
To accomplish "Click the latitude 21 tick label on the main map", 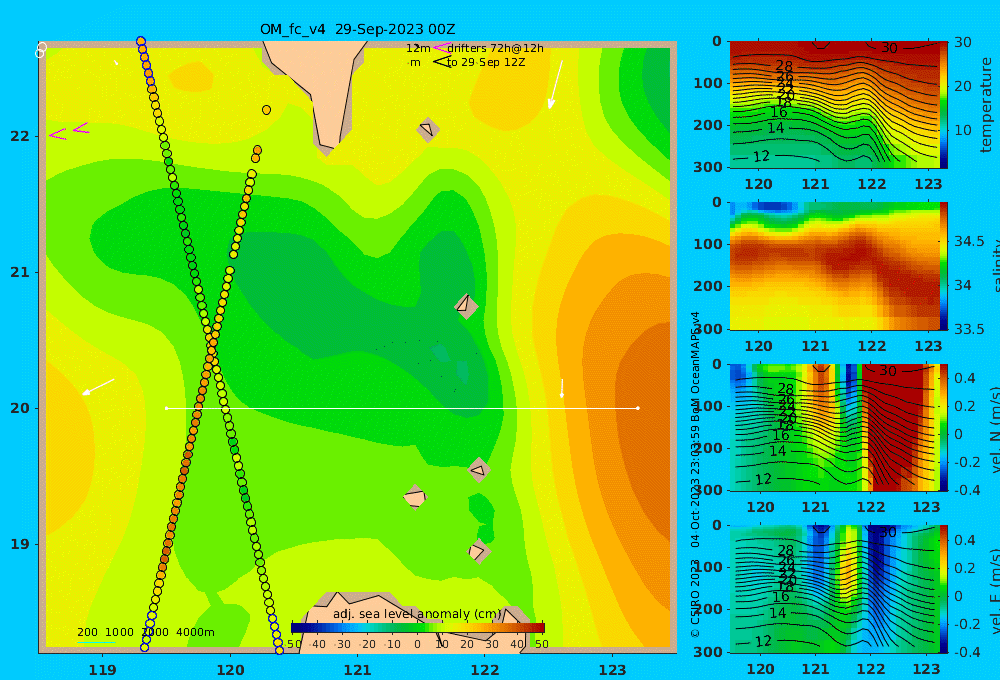I will point(20,272).
